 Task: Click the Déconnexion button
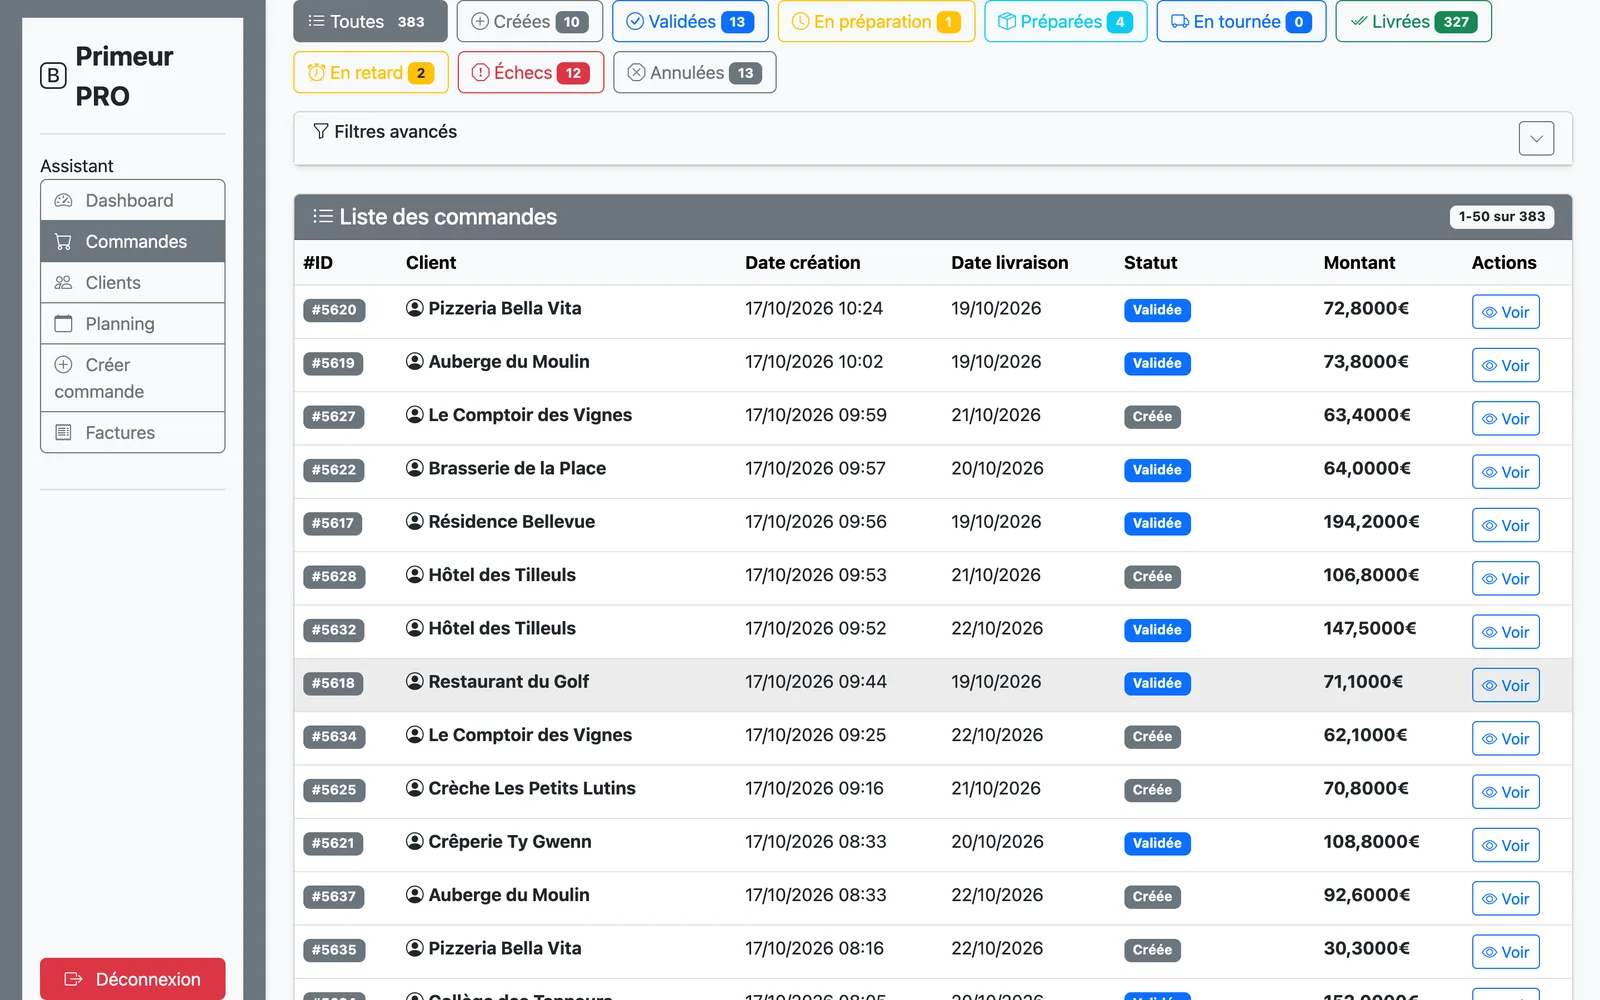pos(132,979)
